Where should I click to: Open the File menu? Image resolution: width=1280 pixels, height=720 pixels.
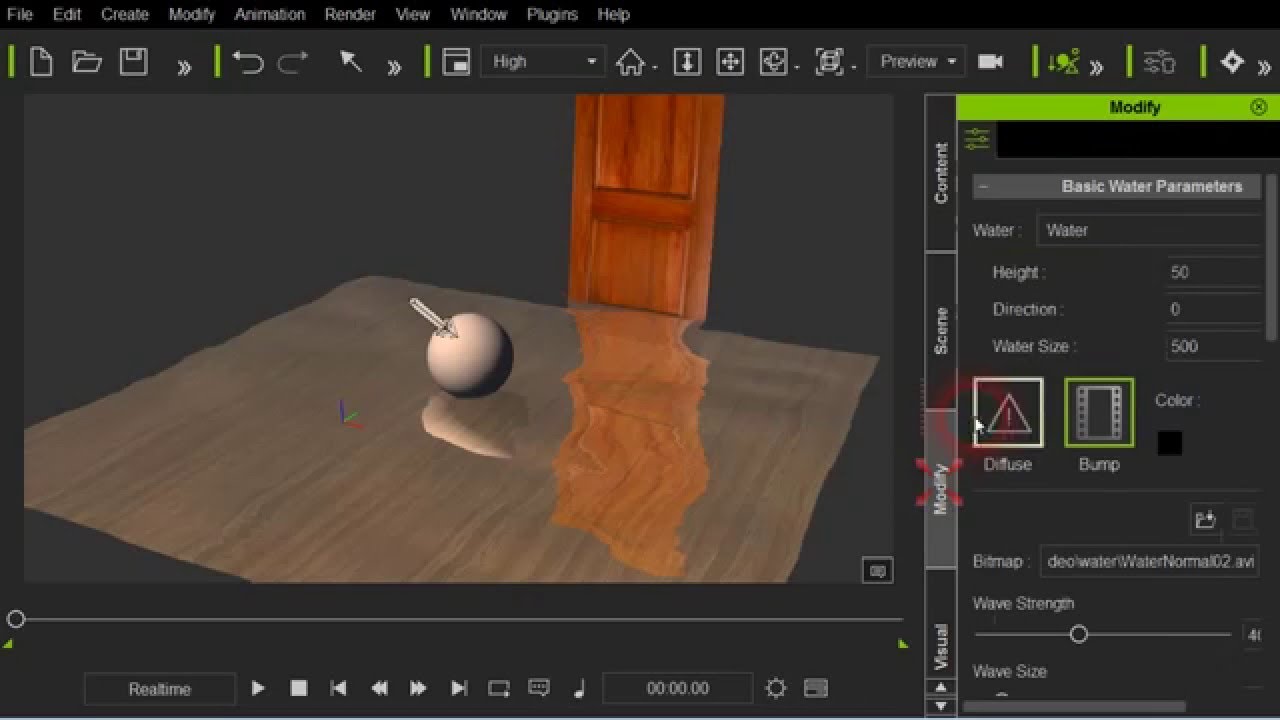point(20,15)
